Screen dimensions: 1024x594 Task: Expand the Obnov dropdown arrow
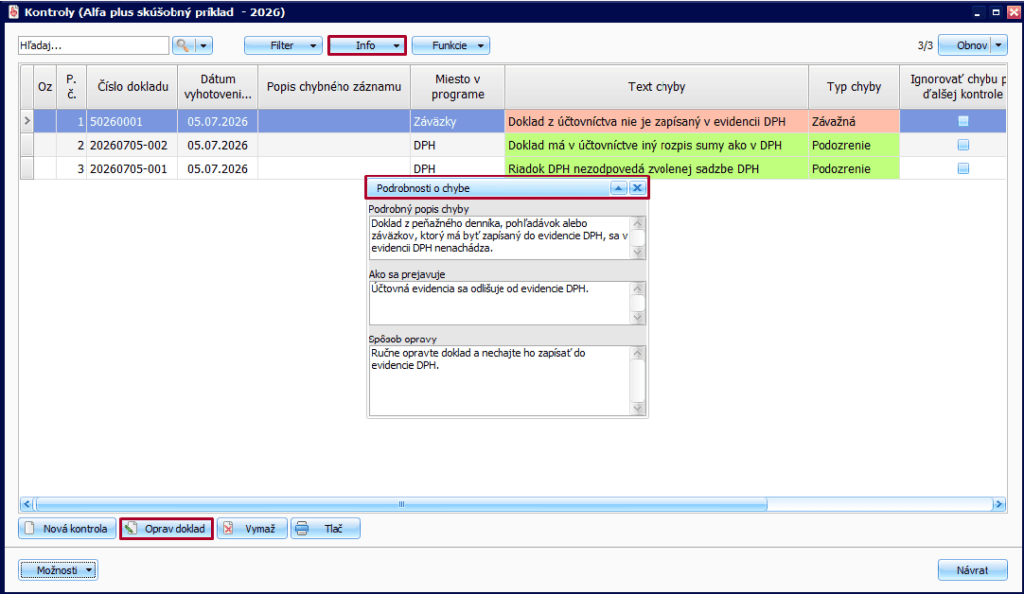(x=999, y=46)
